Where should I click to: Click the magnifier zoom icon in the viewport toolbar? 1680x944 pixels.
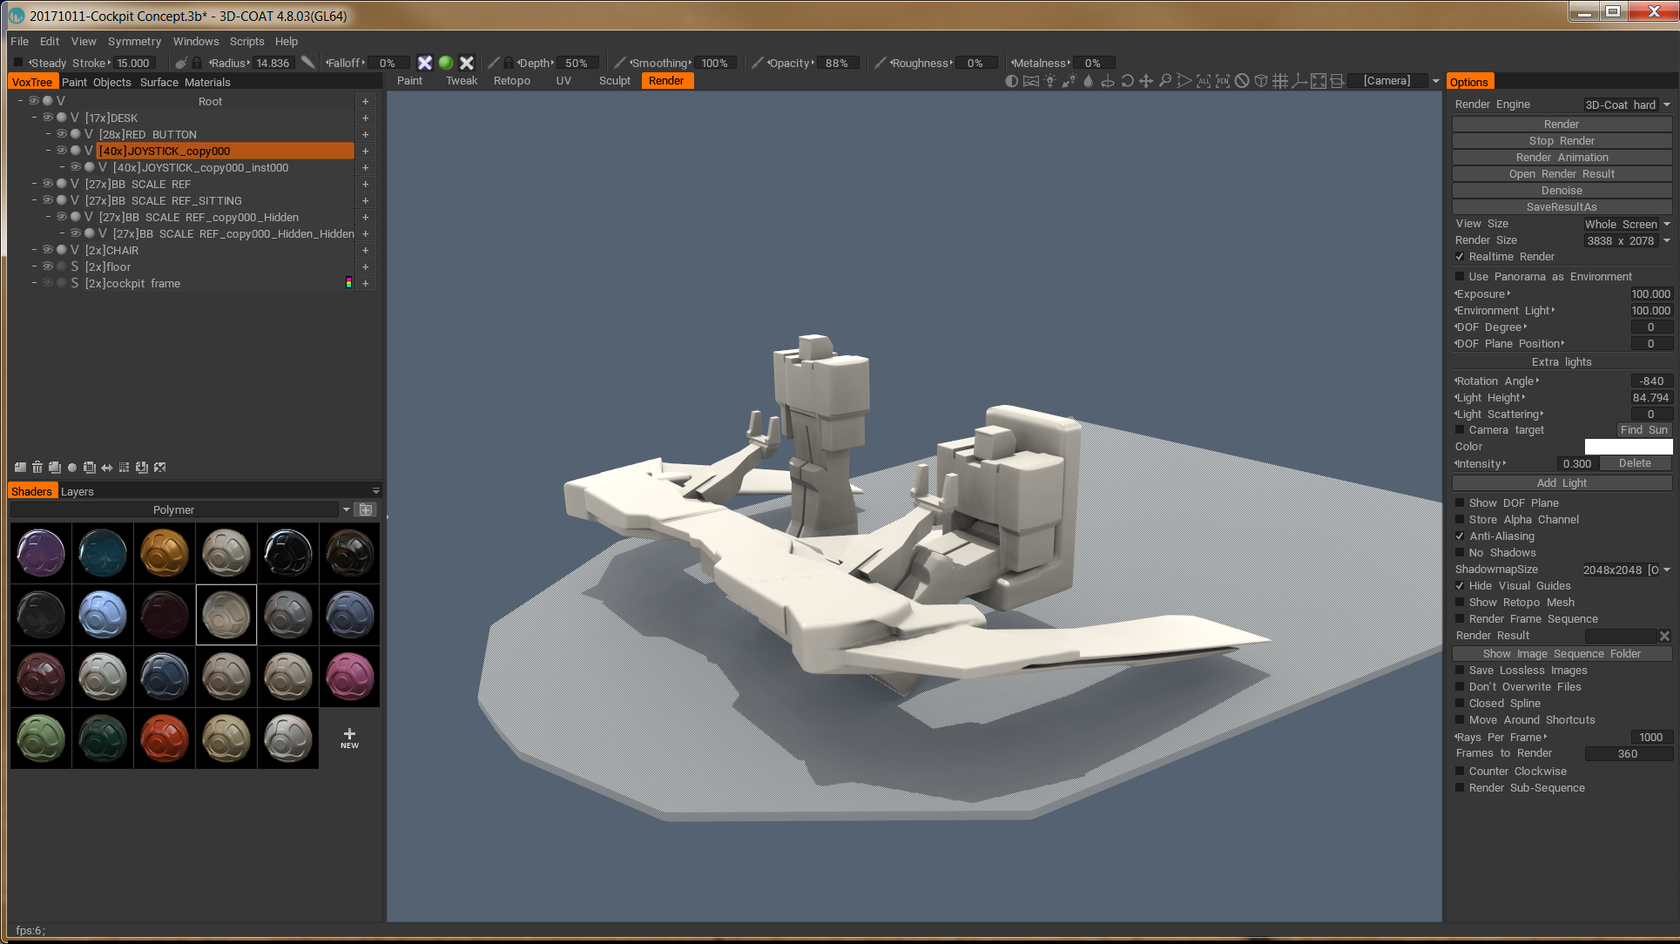[1165, 81]
